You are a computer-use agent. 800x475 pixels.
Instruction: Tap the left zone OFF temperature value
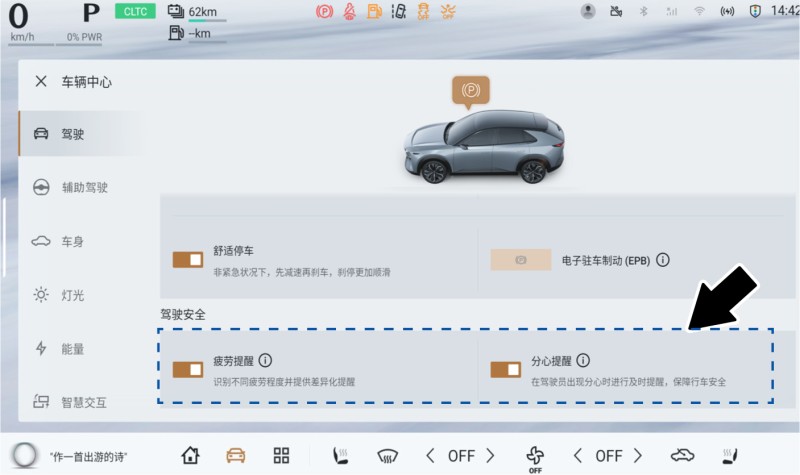tap(461, 456)
